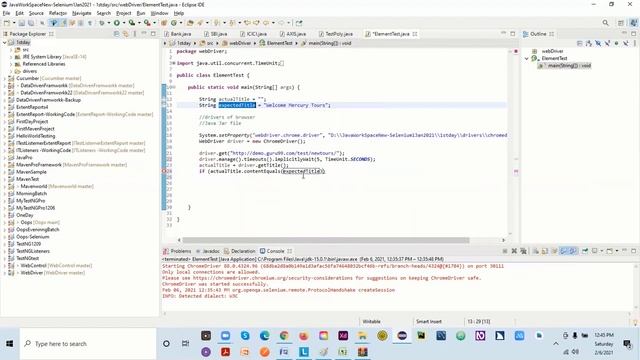This screenshot has width=640, height=360.
Task: Expand the JRE System Library node
Action: (x=11, y=57)
